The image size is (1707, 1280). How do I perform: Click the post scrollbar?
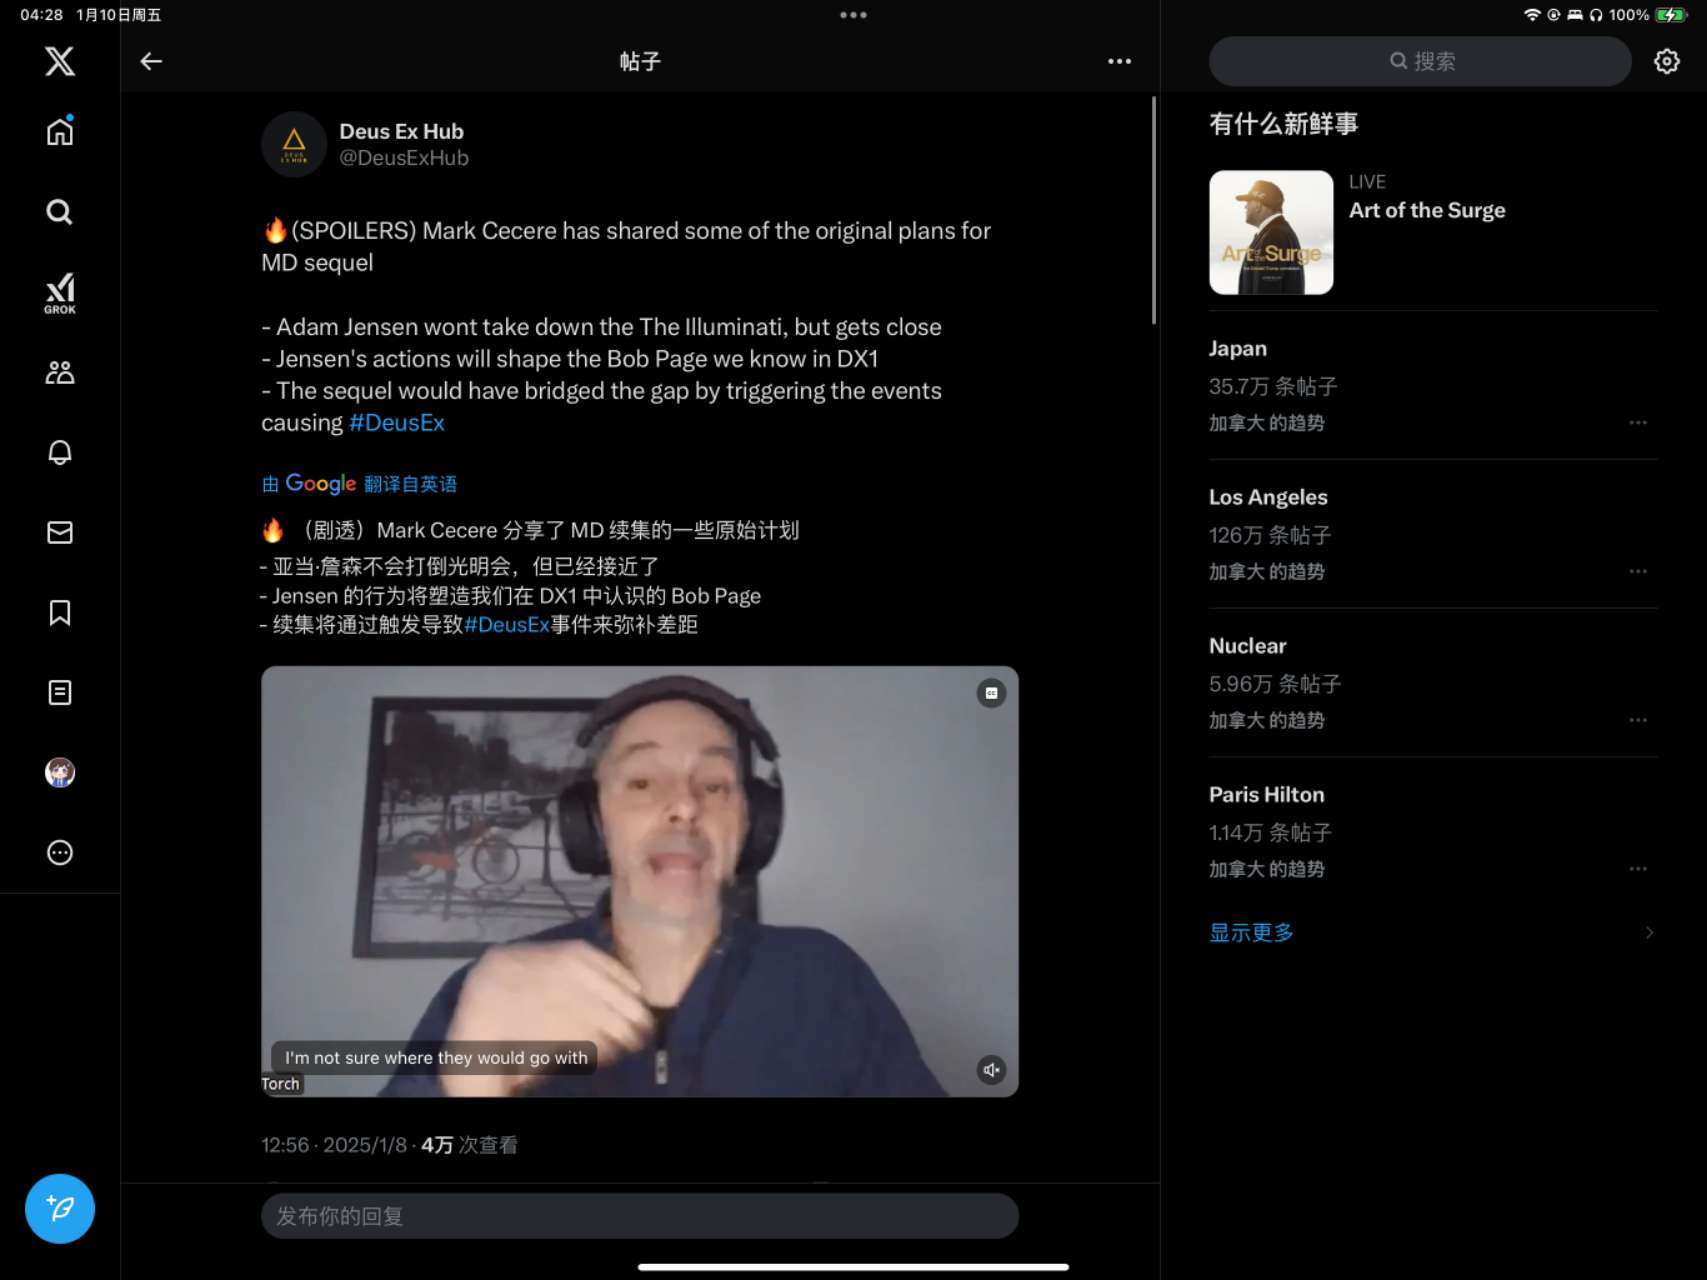coord(1153,210)
